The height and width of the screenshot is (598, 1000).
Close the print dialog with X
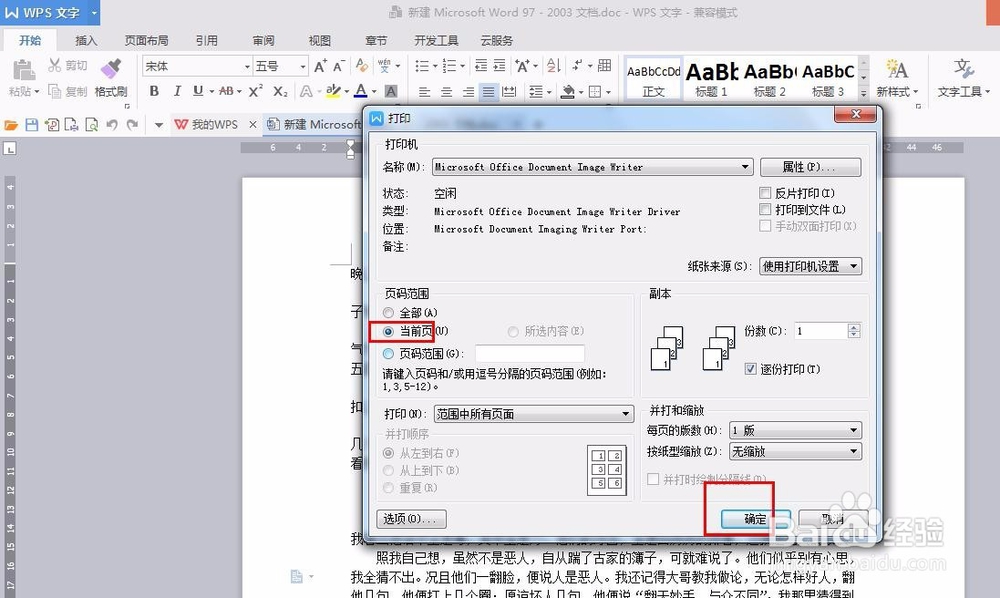point(856,114)
